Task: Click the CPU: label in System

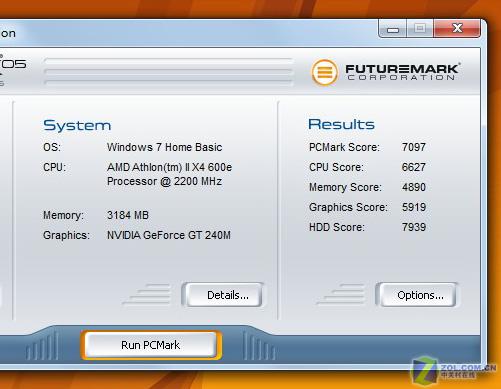Action: click(54, 167)
